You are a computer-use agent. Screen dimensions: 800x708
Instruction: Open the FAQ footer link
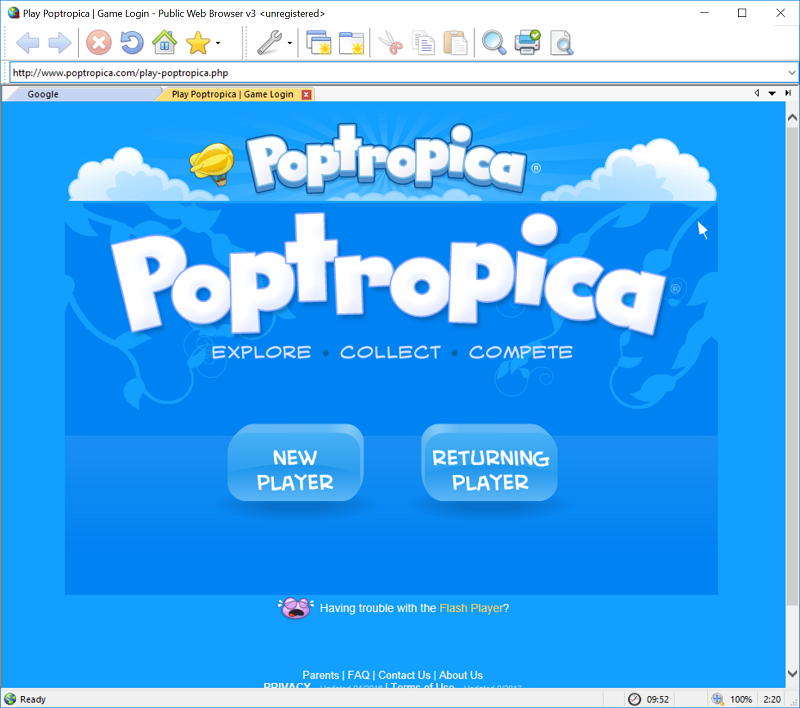point(359,675)
